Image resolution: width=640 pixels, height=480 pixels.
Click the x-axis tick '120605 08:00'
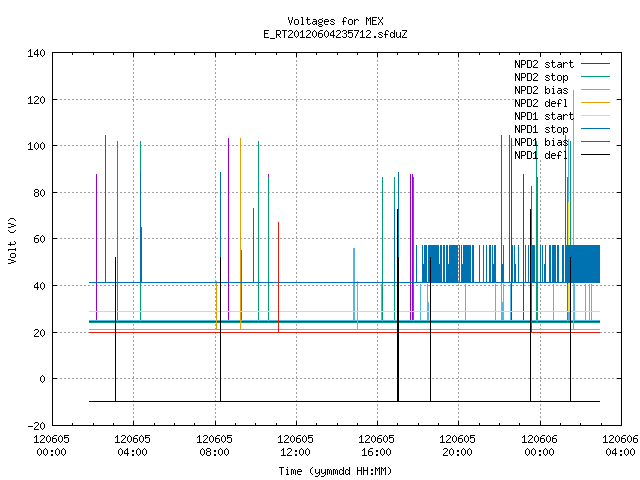[x=214, y=446]
